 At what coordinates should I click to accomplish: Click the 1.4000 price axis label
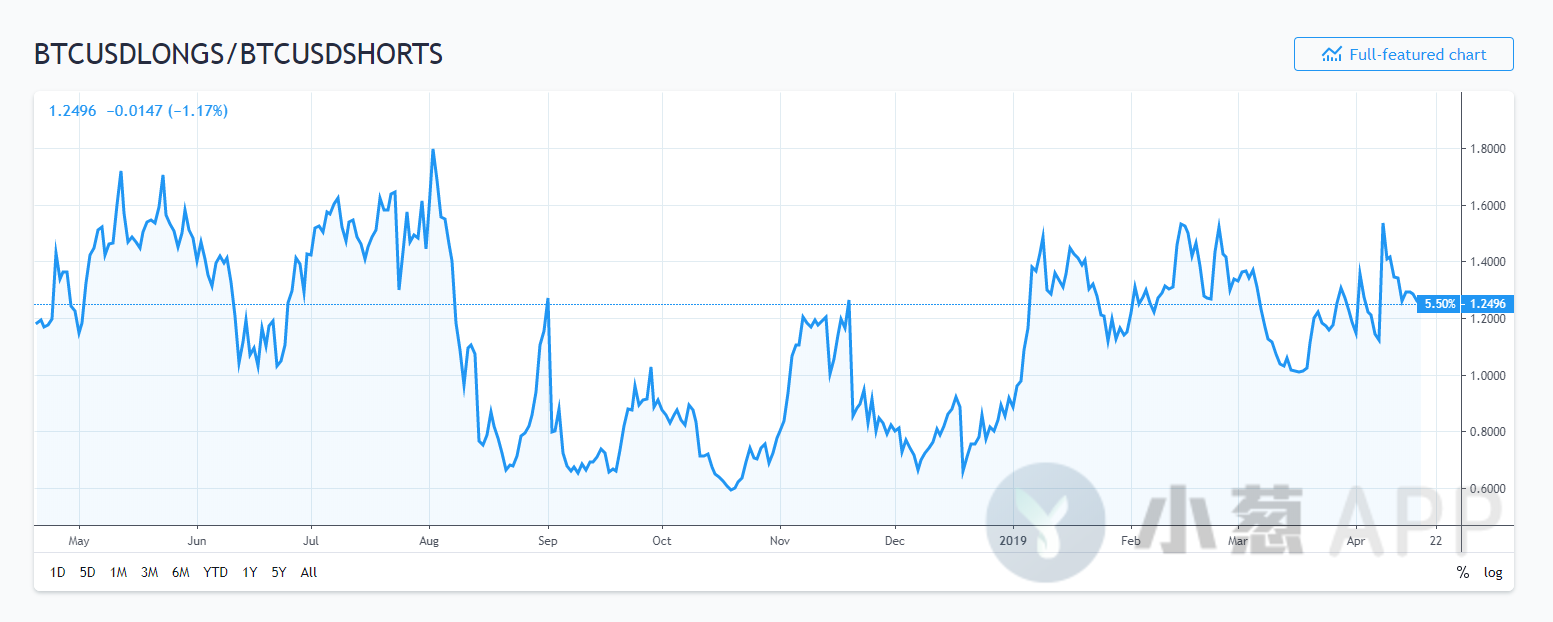click(x=1487, y=262)
